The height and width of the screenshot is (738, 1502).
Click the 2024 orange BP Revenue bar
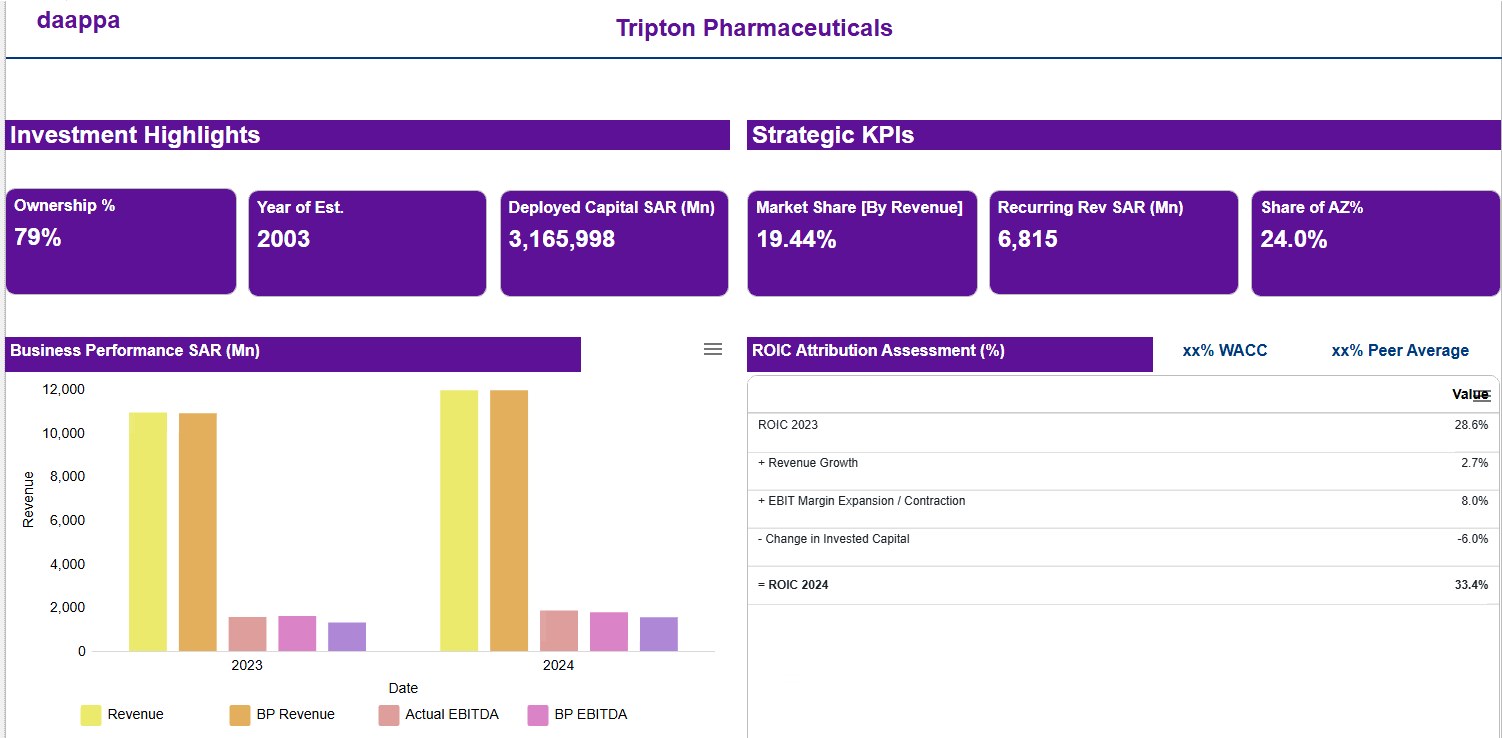click(x=509, y=521)
